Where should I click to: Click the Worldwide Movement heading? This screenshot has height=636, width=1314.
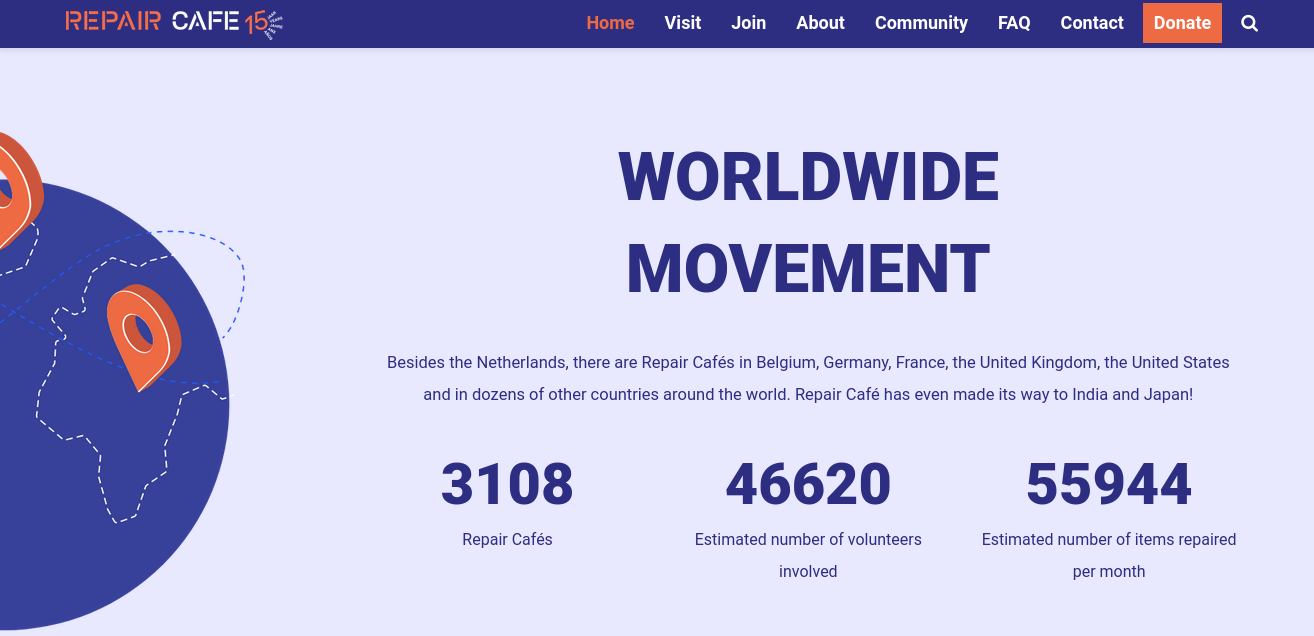click(x=808, y=222)
